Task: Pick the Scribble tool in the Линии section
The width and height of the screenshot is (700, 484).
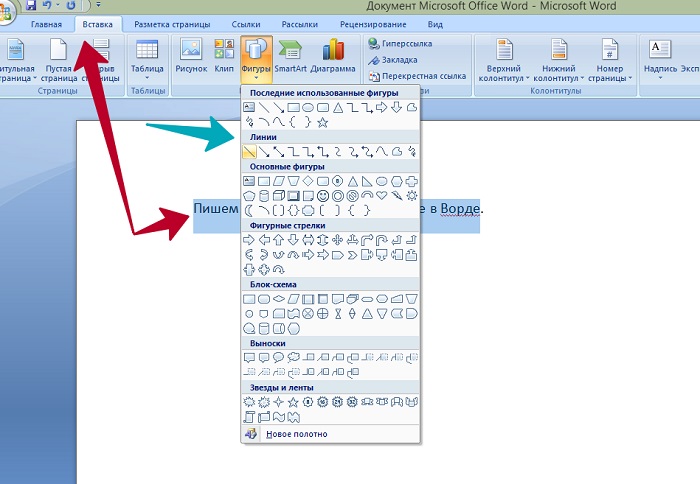Action: 412,152
